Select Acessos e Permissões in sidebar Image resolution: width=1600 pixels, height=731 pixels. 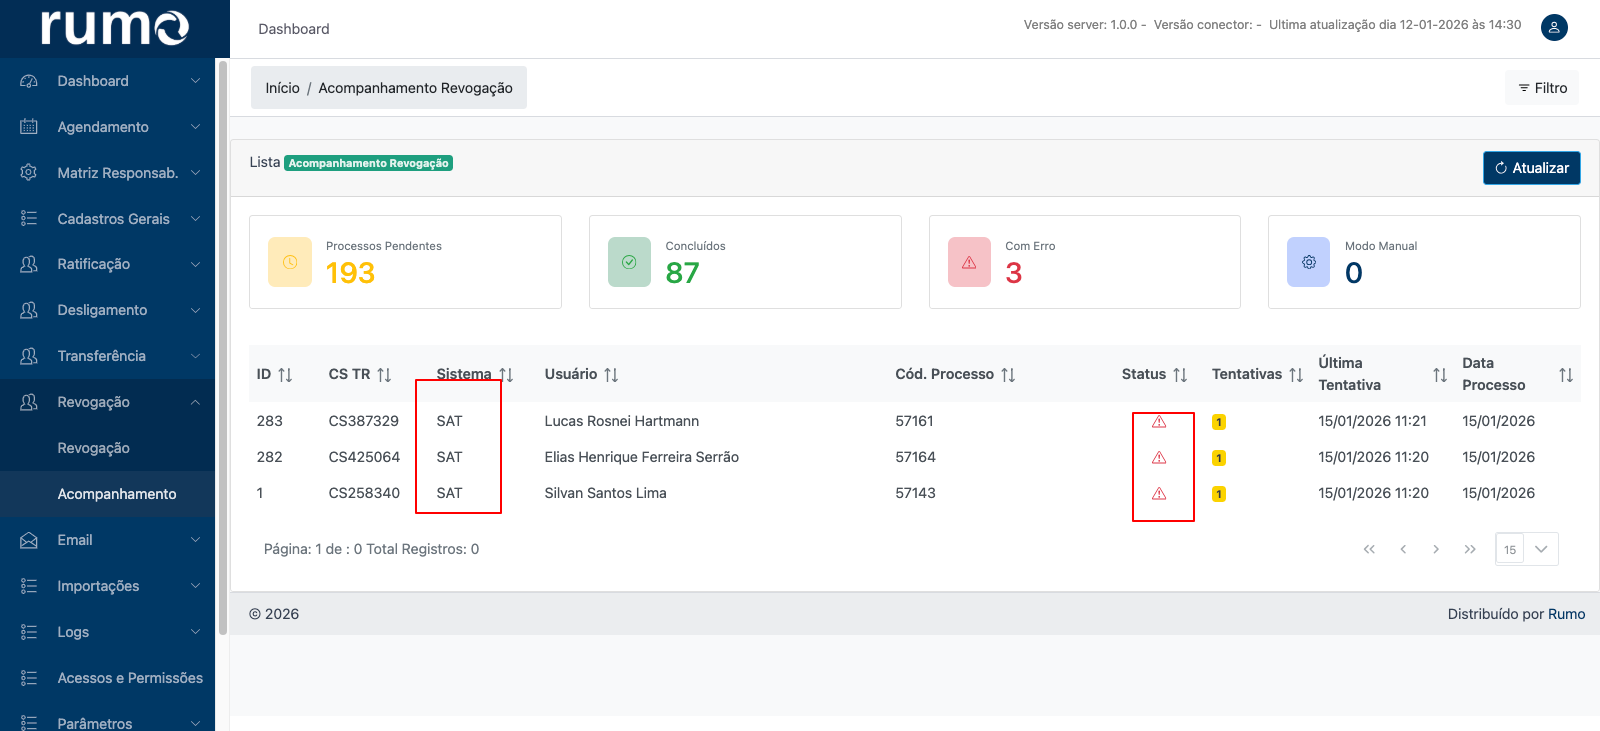(130, 678)
